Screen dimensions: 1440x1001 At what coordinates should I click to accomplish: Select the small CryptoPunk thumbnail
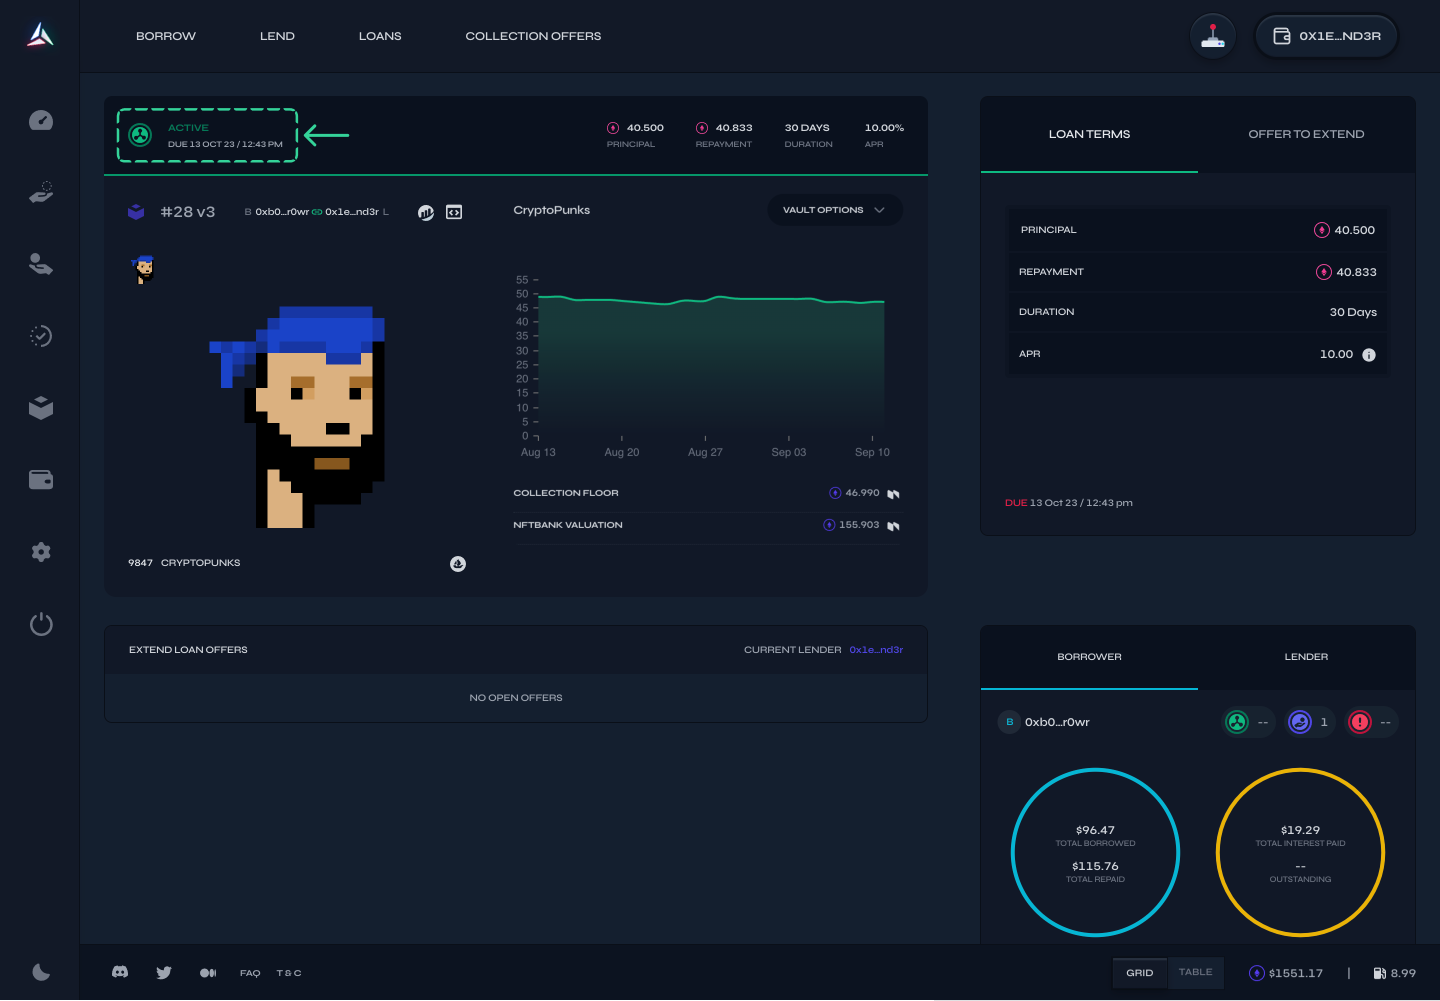[144, 269]
